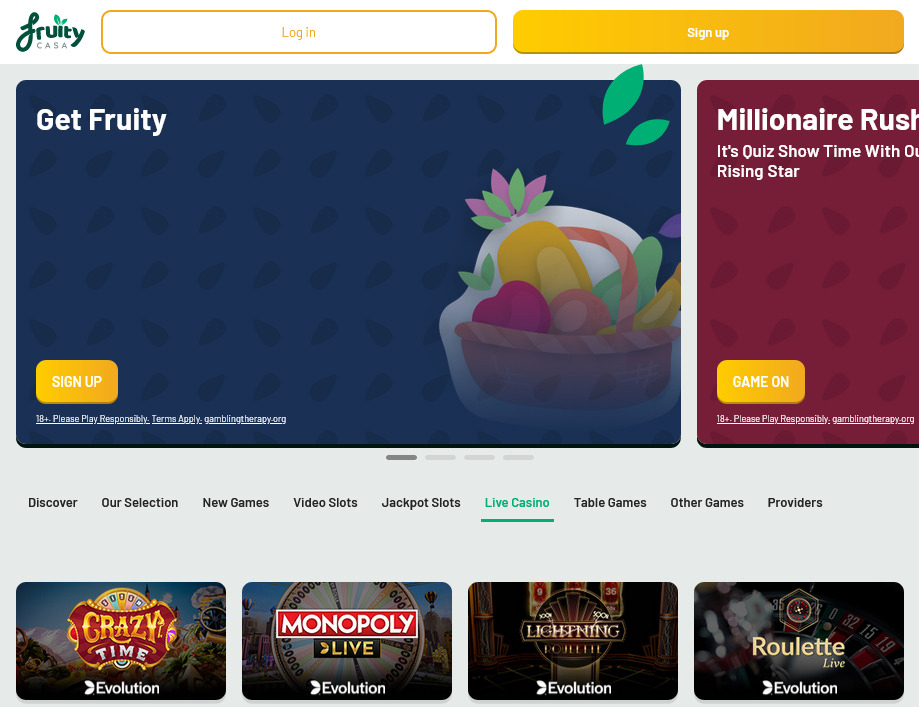This screenshot has height=707, width=919.
Task: Open the Monopoly Live game tile
Action: click(x=347, y=641)
